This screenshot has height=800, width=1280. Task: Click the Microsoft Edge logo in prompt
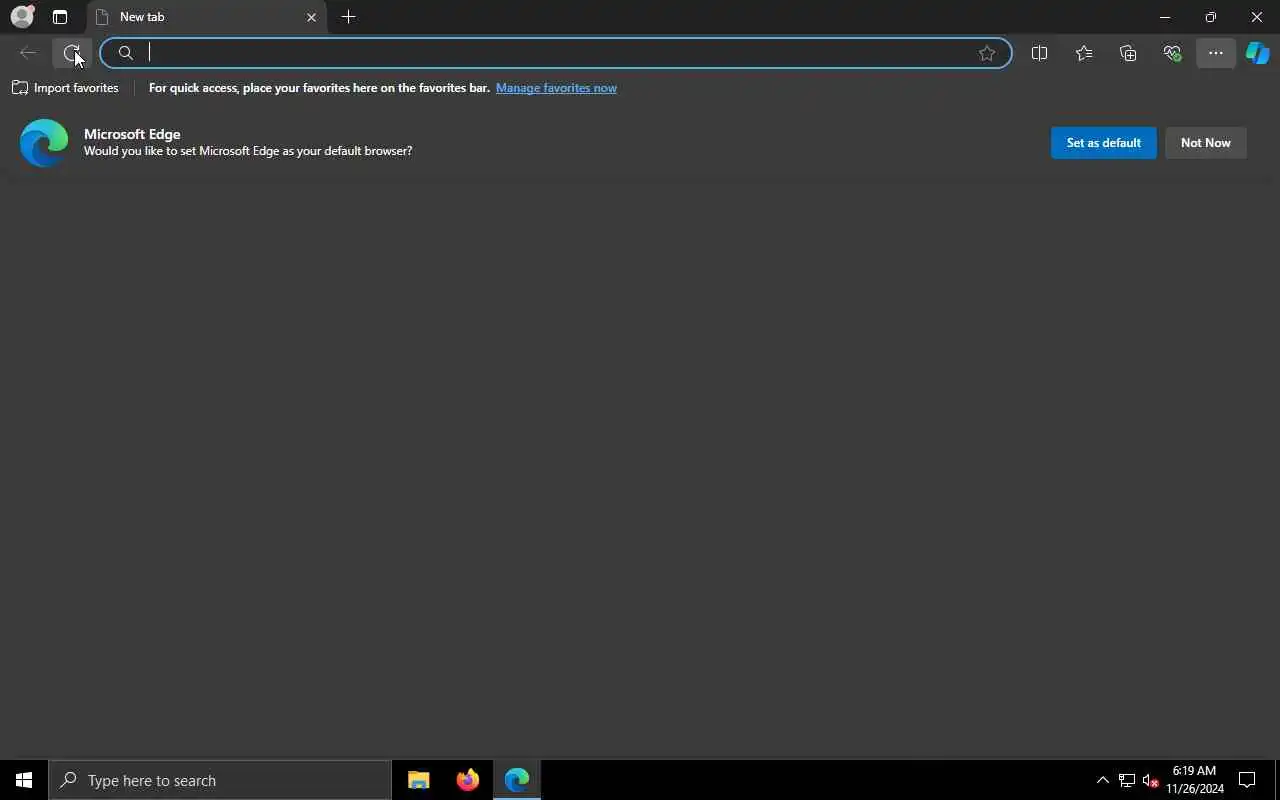click(x=44, y=142)
